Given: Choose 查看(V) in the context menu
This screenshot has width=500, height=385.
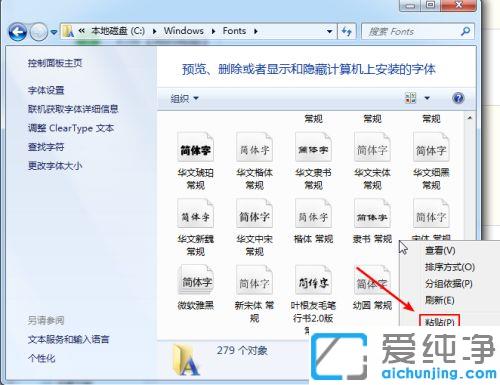Looking at the screenshot, I should click(440, 250).
